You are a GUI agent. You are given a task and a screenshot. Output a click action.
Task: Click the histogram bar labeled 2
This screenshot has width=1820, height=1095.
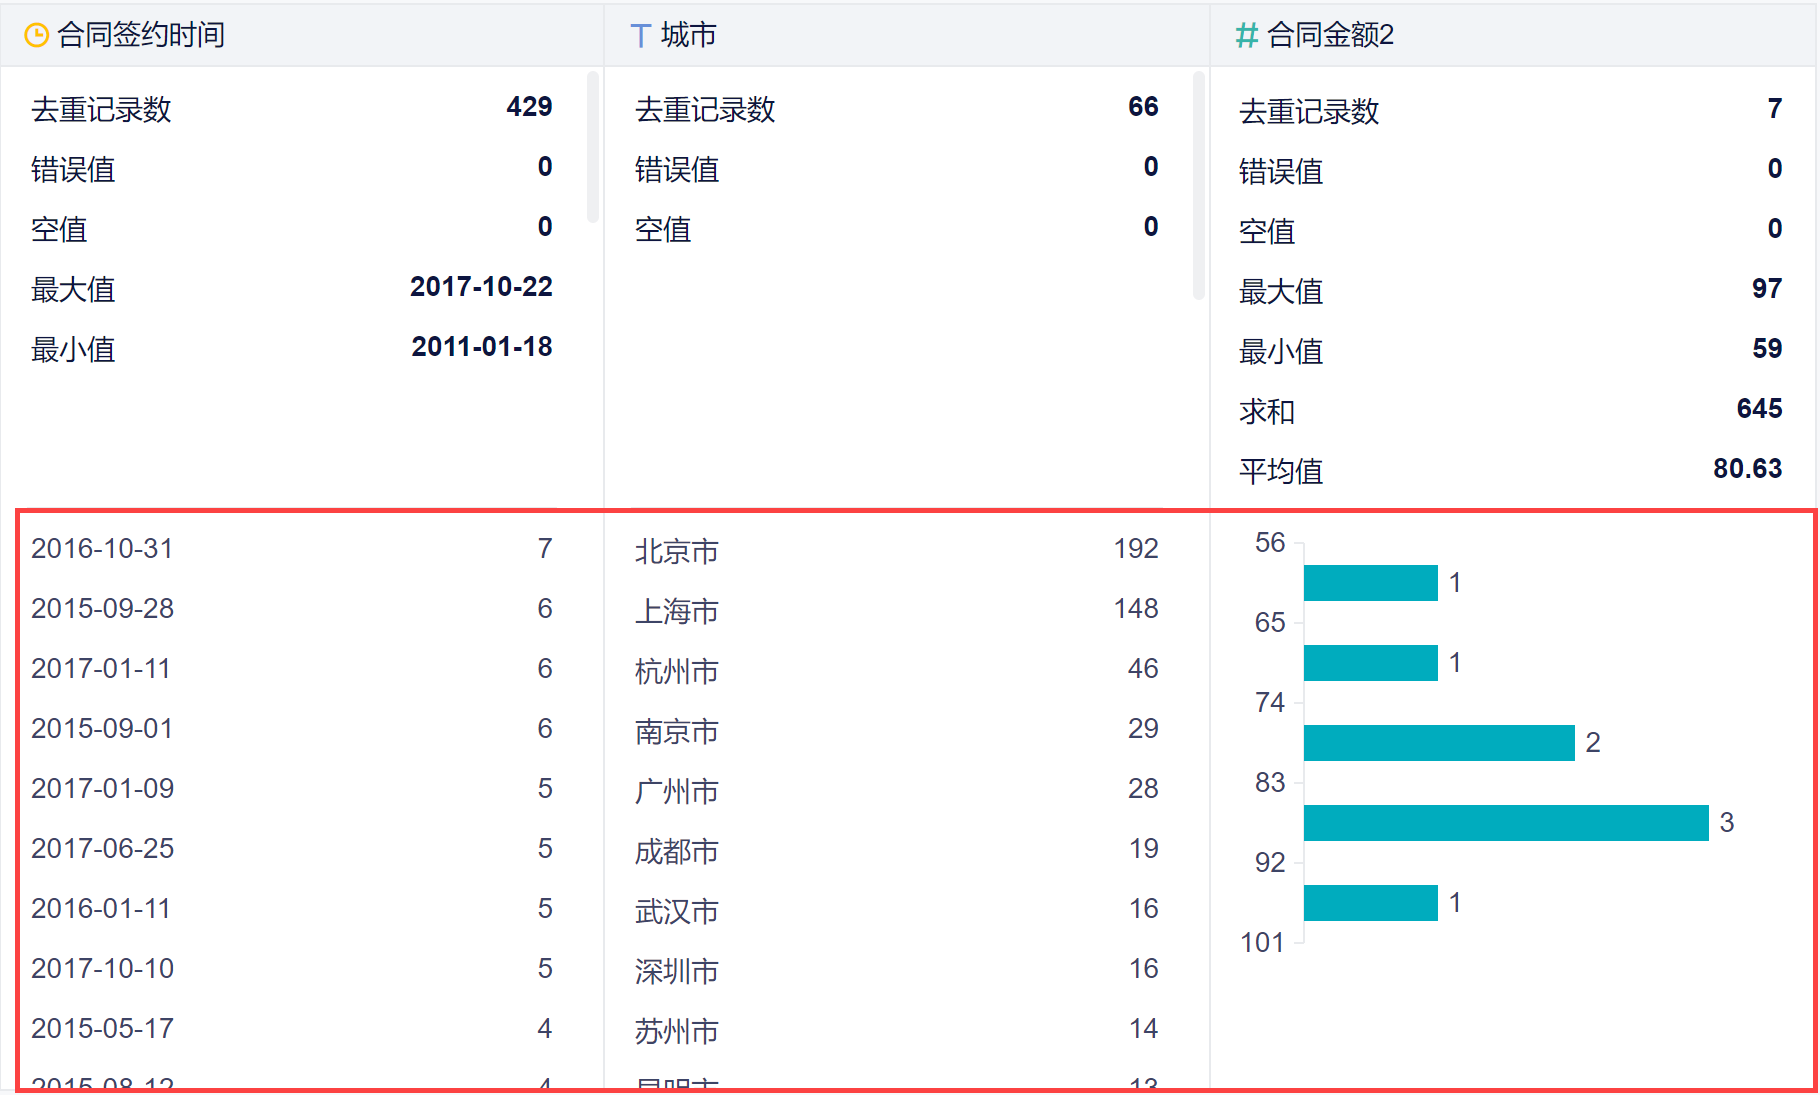pyautogui.click(x=1438, y=743)
